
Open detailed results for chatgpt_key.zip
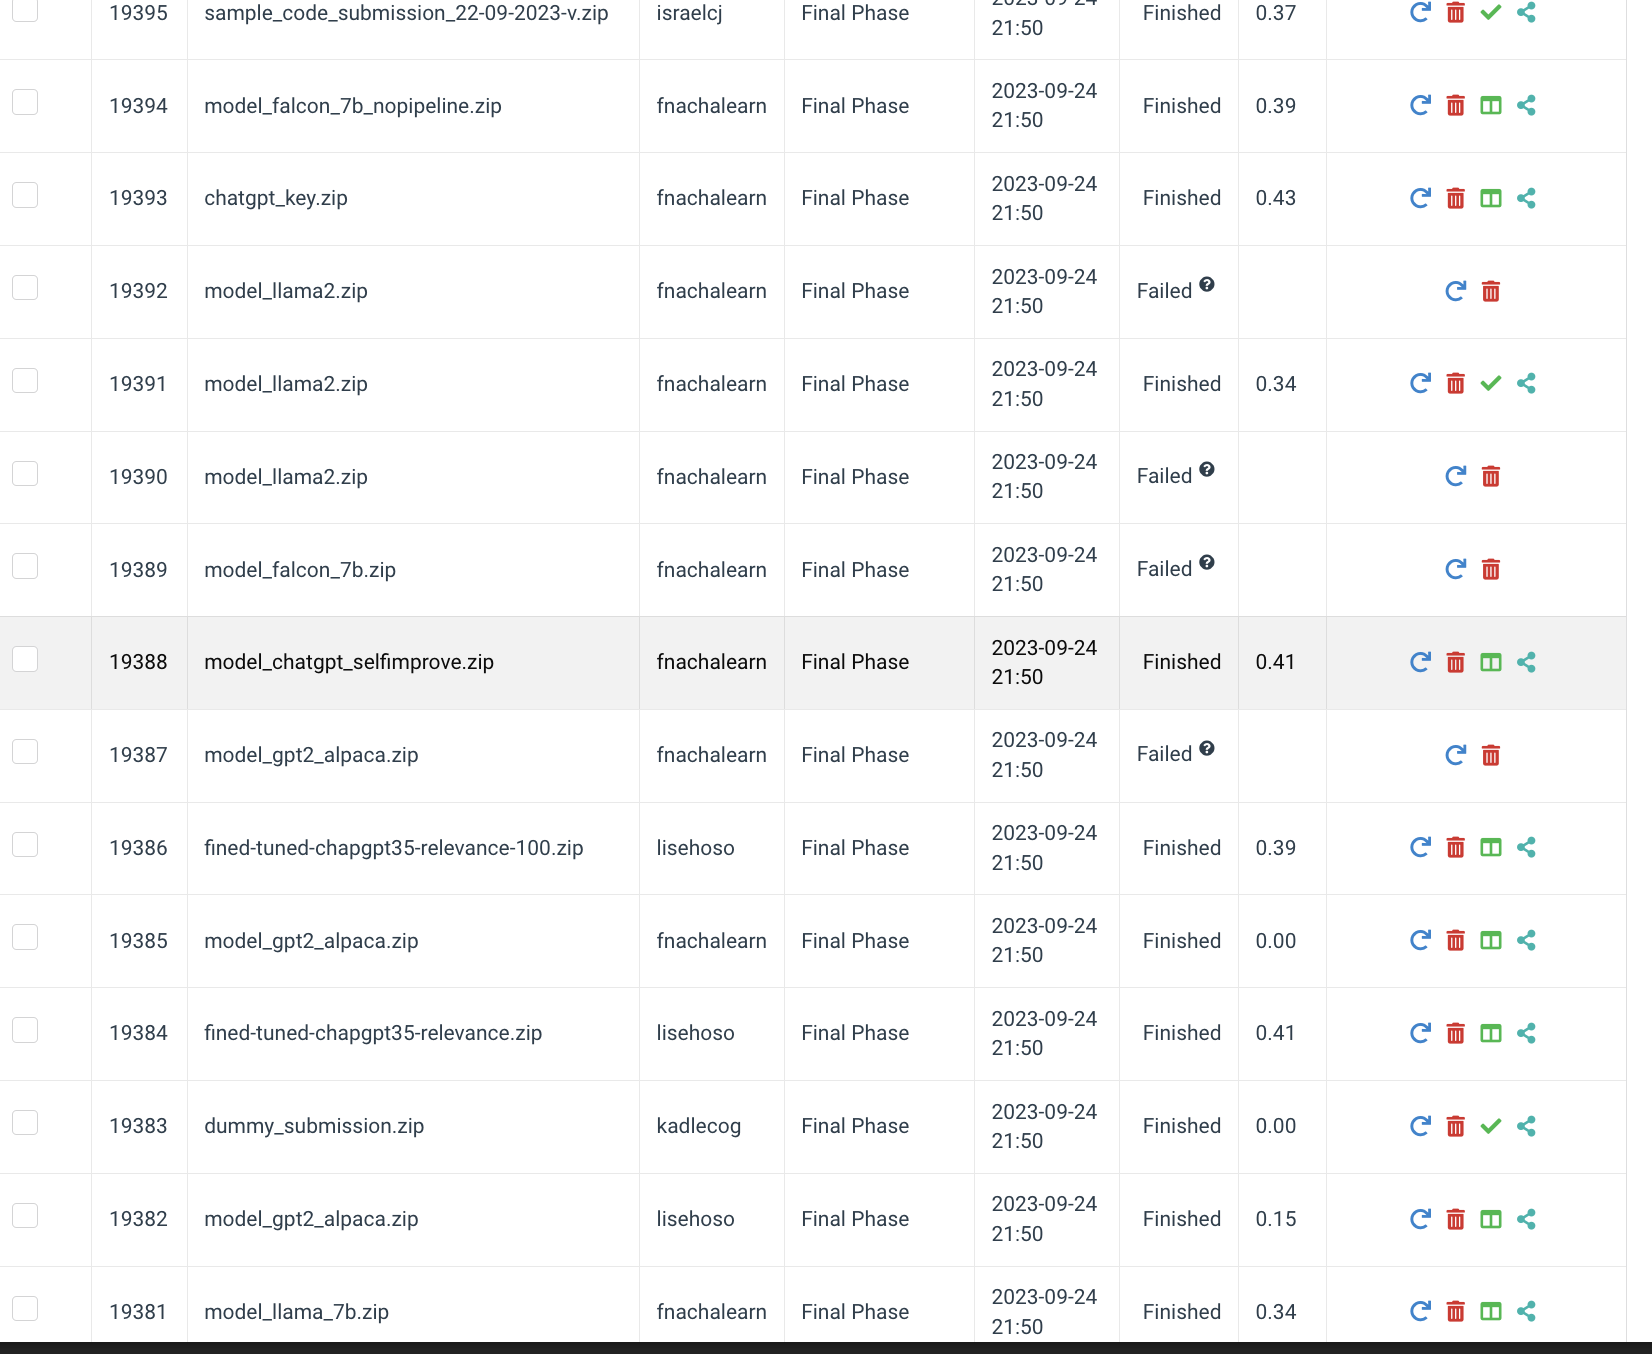click(x=1491, y=198)
